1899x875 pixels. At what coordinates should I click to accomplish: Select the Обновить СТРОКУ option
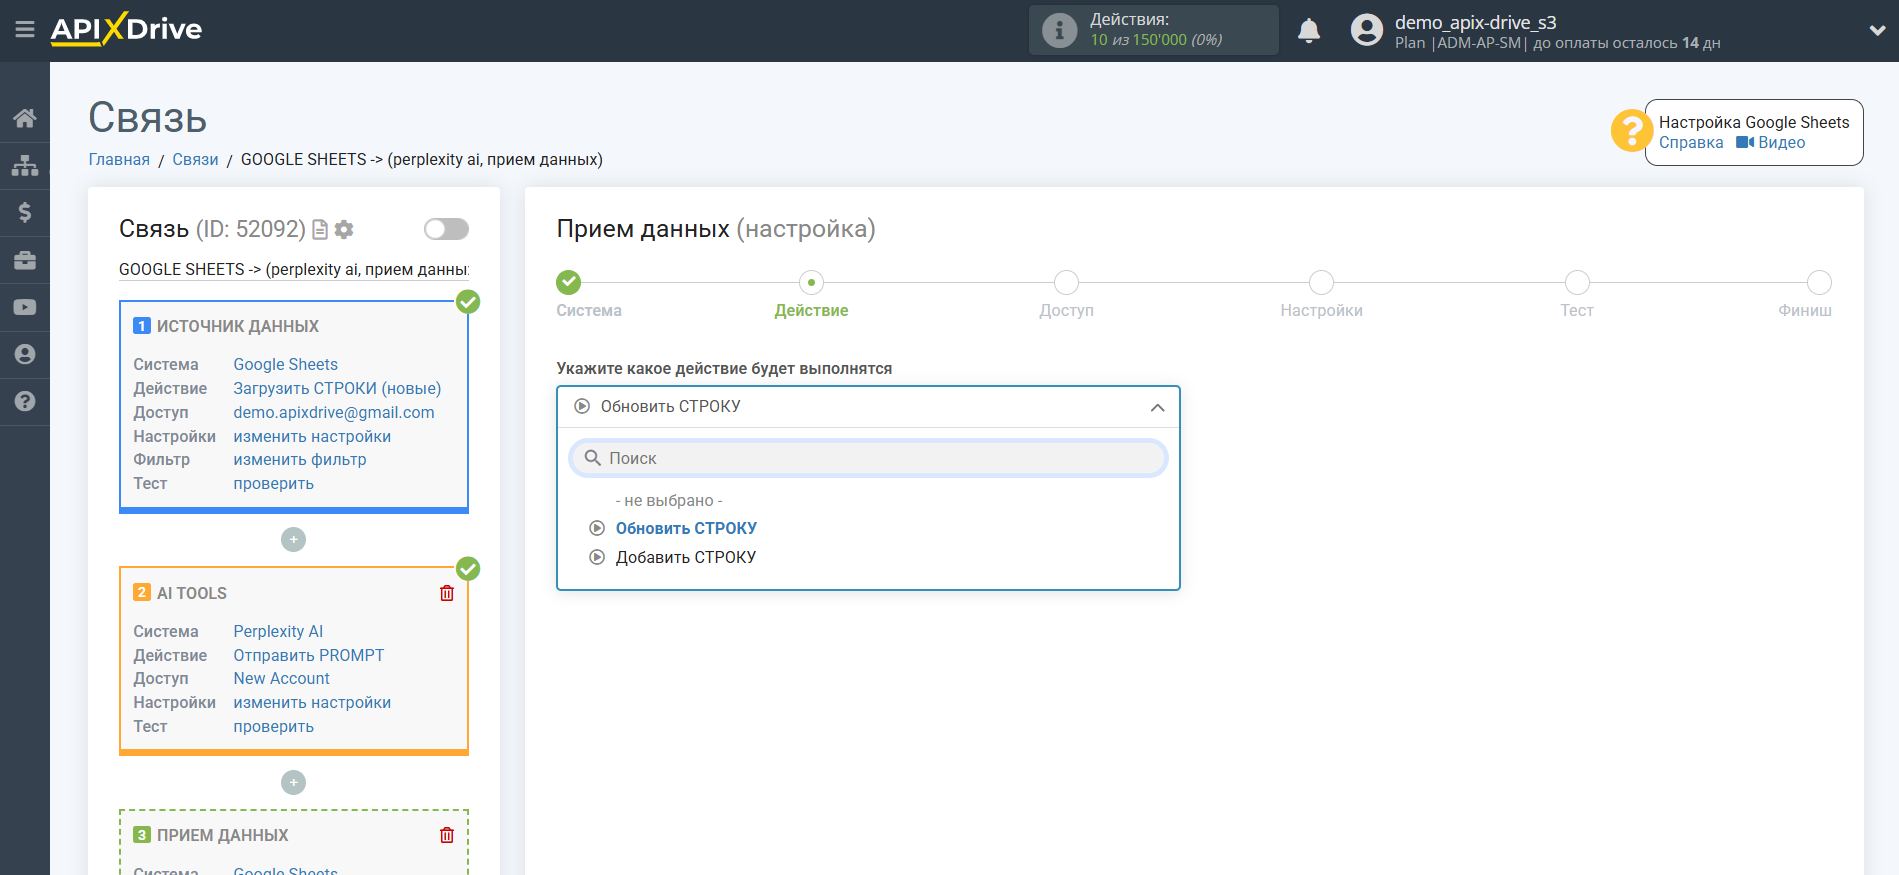click(686, 528)
